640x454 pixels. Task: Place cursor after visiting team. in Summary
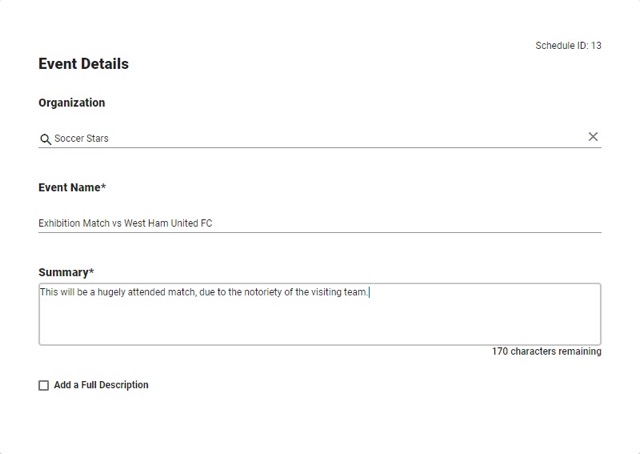coord(369,292)
